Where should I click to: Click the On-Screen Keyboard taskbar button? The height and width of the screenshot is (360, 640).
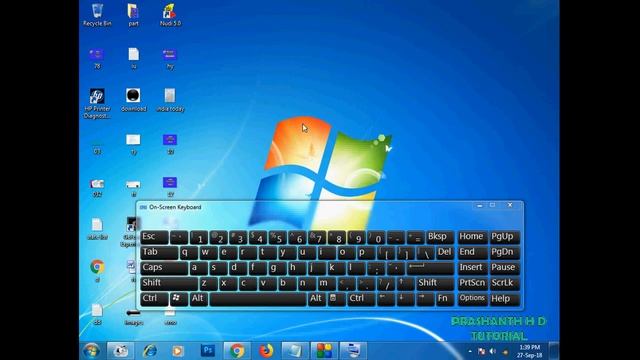pos(353,351)
